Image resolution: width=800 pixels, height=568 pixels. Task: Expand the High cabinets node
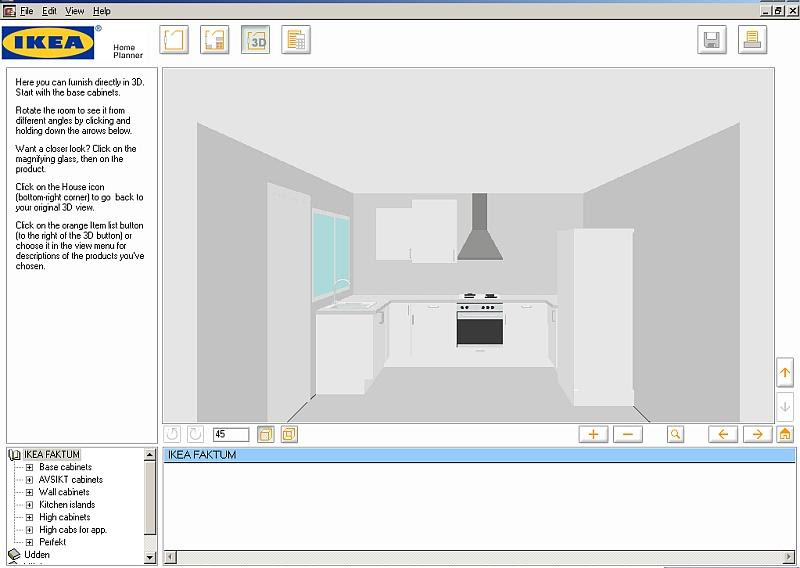(30, 517)
